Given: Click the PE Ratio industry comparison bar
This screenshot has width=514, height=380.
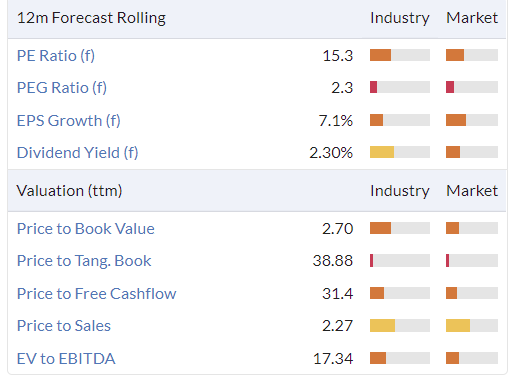Looking at the screenshot, I should pos(400,55).
